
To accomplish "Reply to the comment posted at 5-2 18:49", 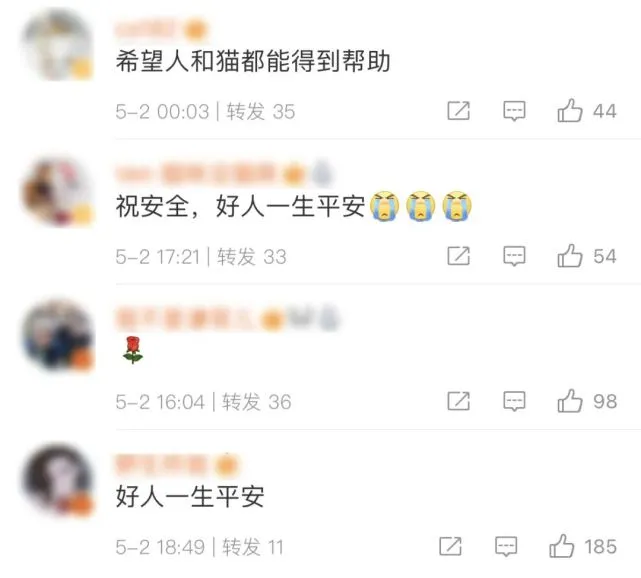I will click(x=506, y=547).
